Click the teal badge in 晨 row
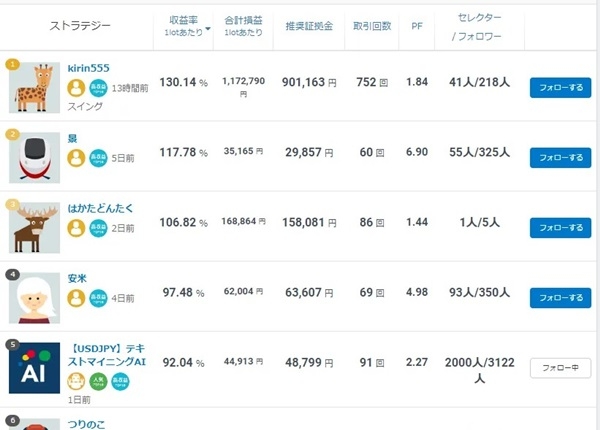The image size is (600, 430). [98, 158]
